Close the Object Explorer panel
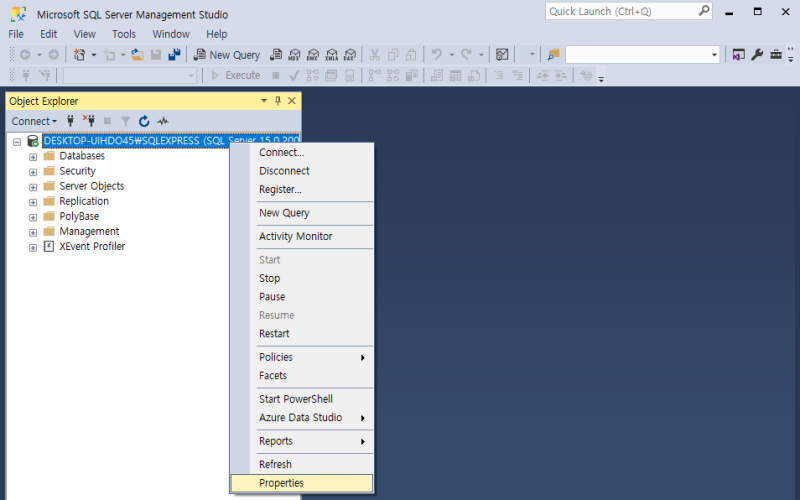 [292, 101]
